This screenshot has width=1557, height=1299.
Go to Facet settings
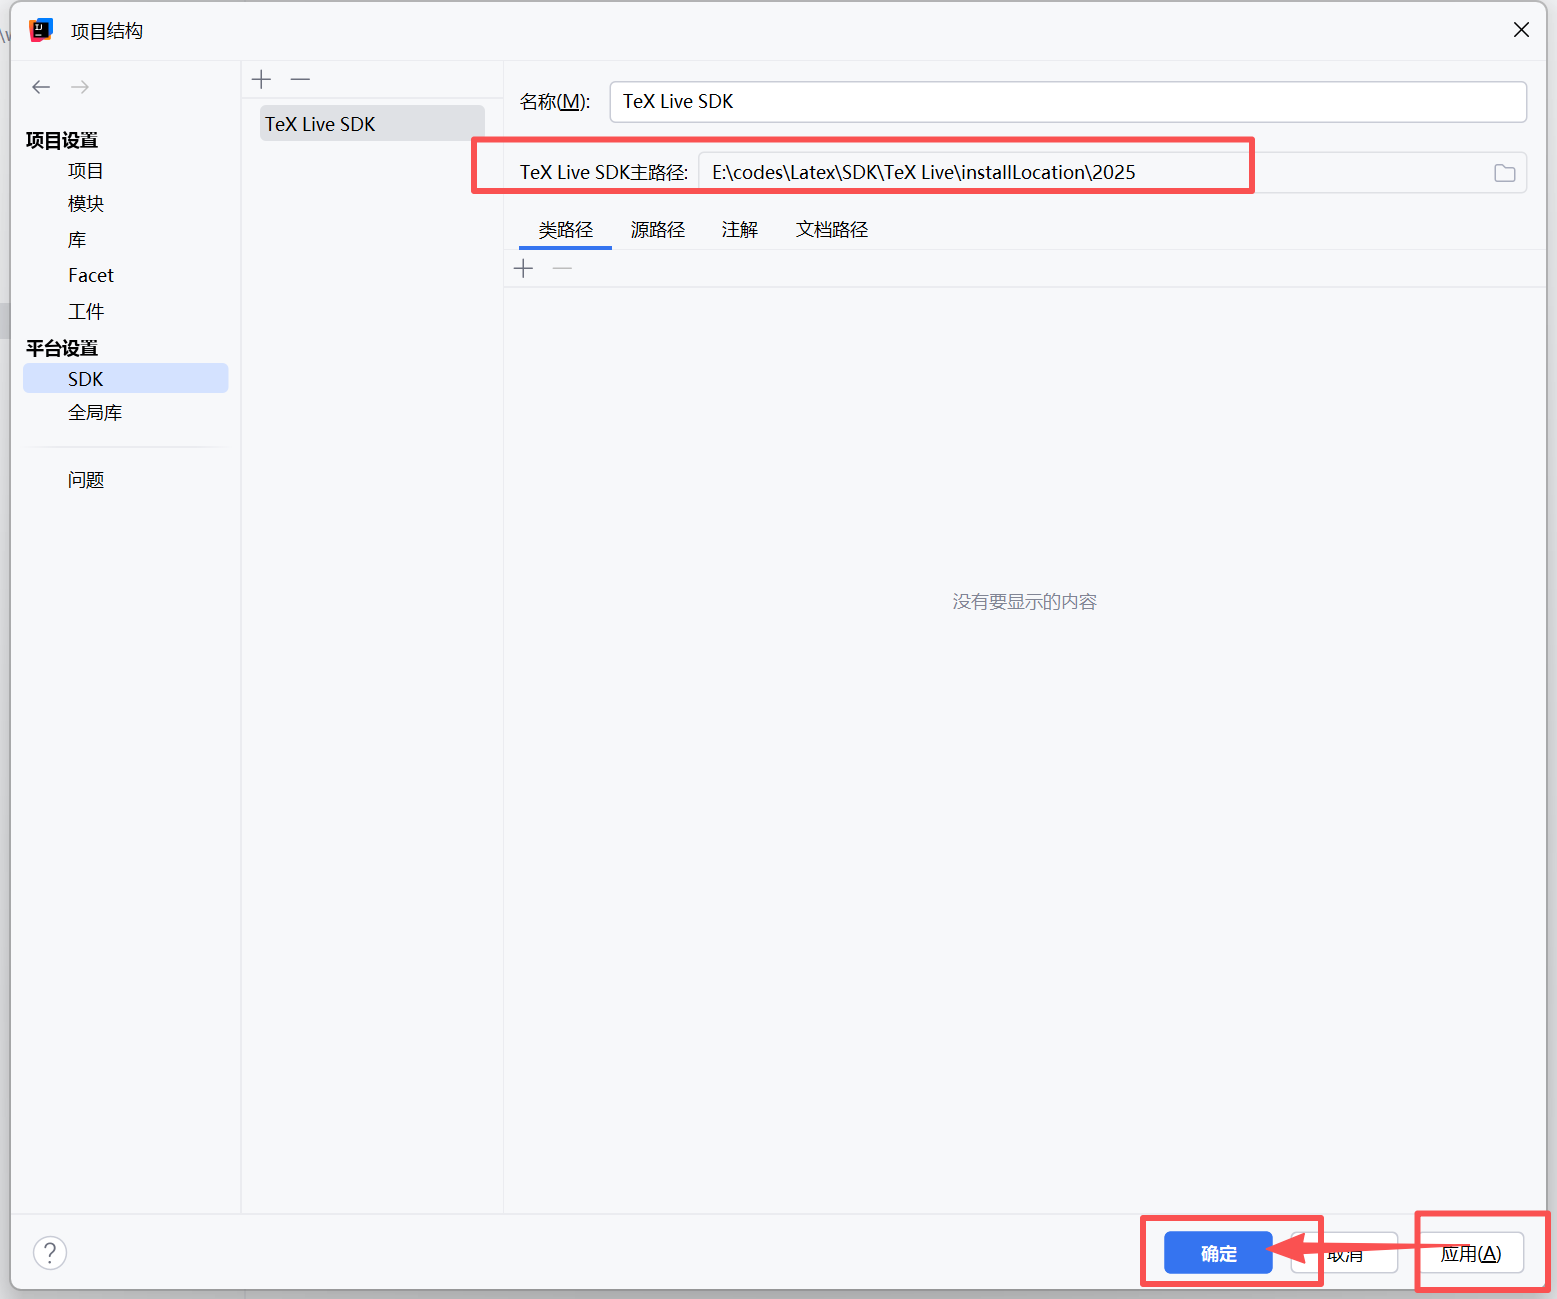[x=91, y=275]
